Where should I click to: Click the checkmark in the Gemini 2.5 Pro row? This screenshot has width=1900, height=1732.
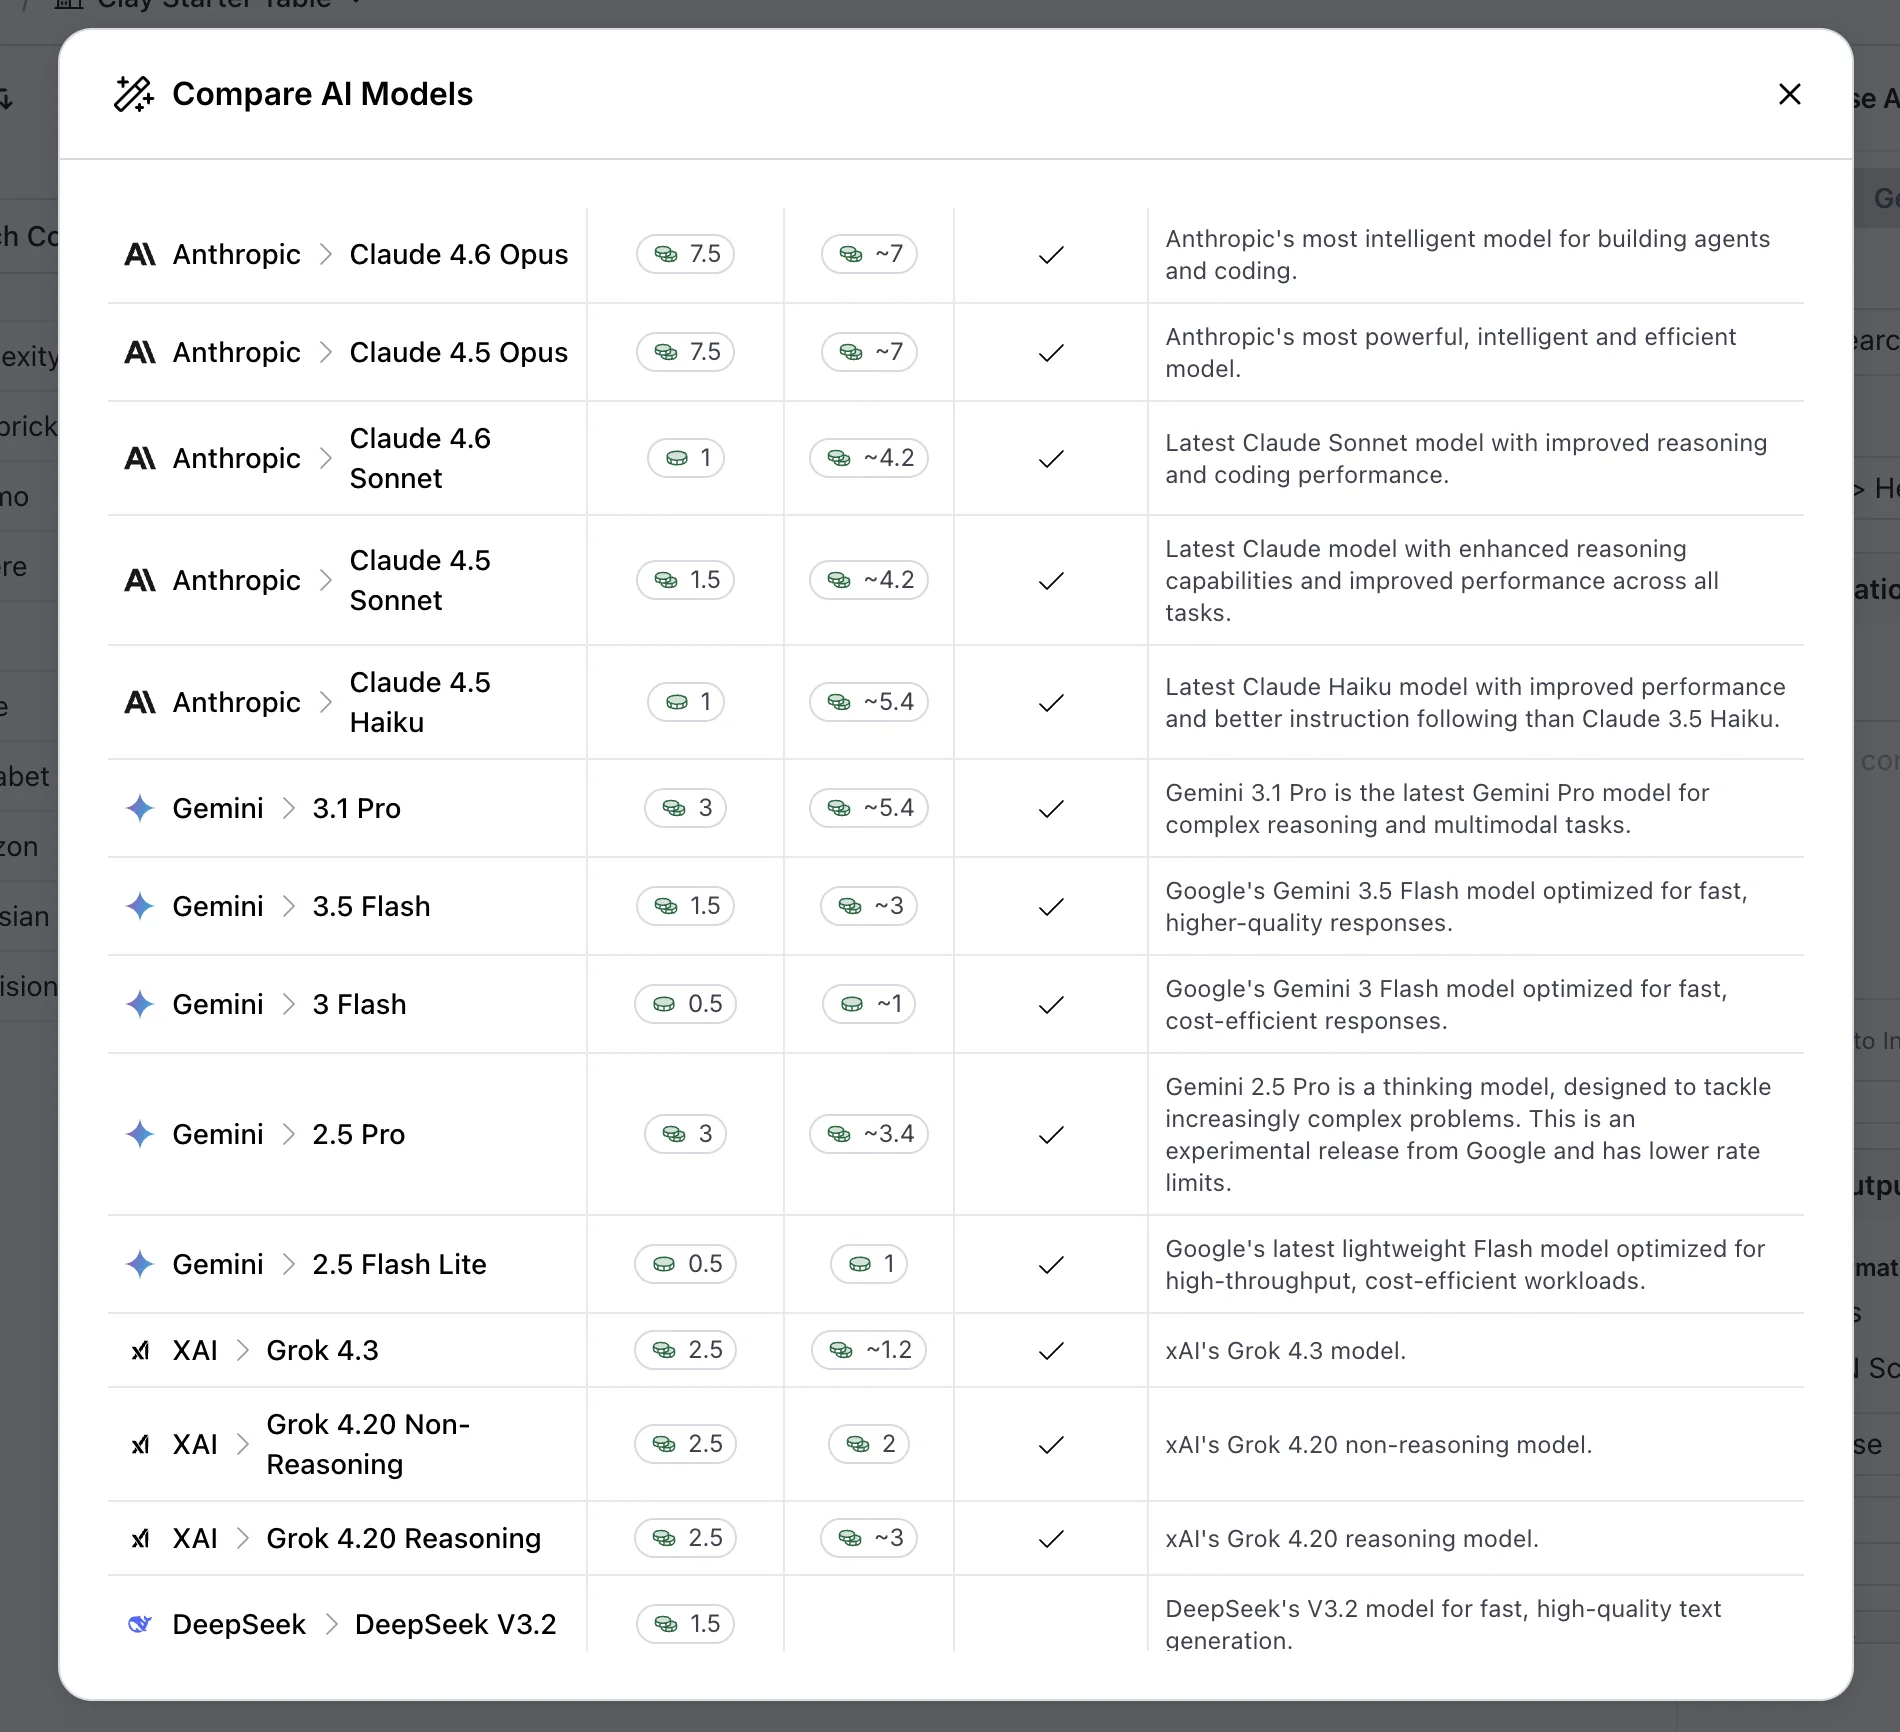point(1051,1135)
